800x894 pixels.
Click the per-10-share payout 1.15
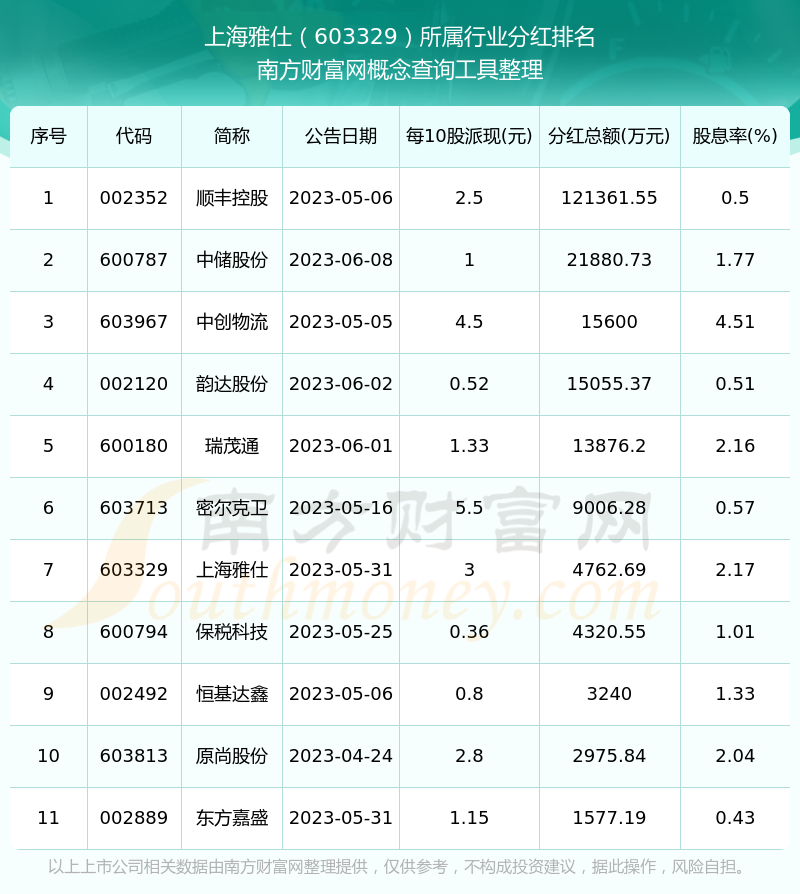469,818
